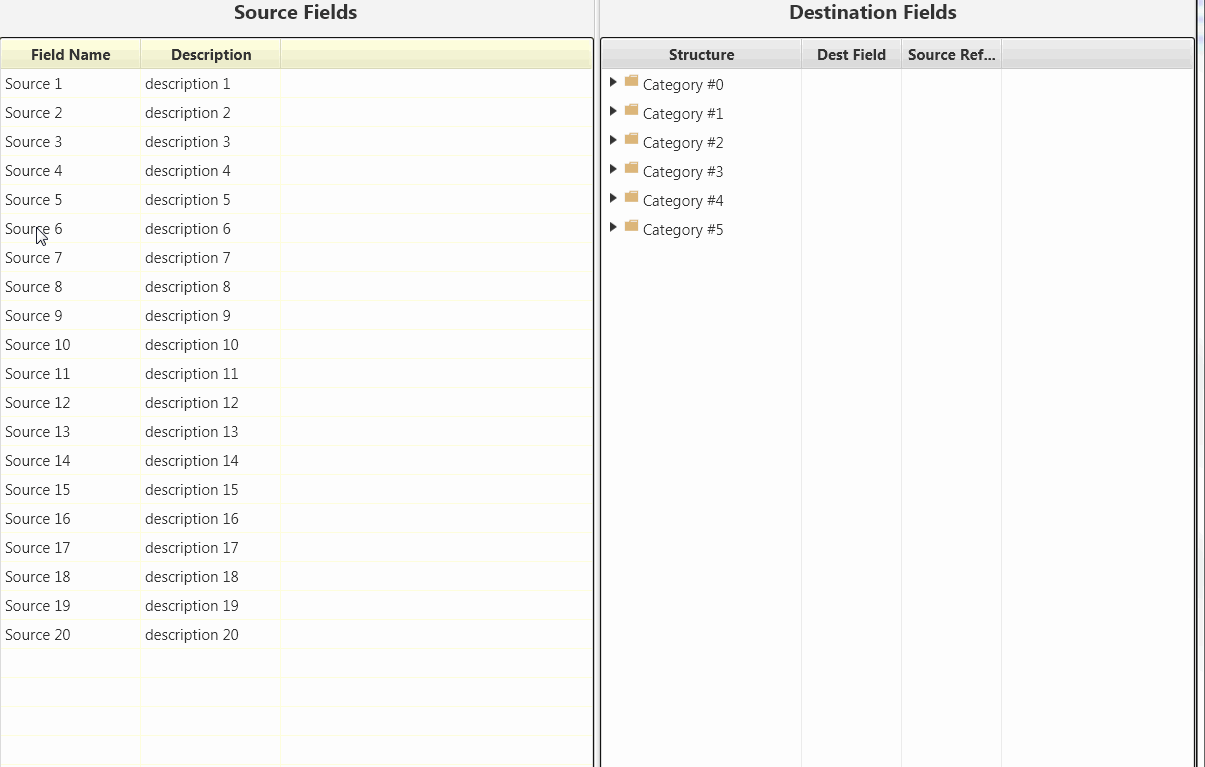Click the folder icon beside Category #5

coord(631,226)
